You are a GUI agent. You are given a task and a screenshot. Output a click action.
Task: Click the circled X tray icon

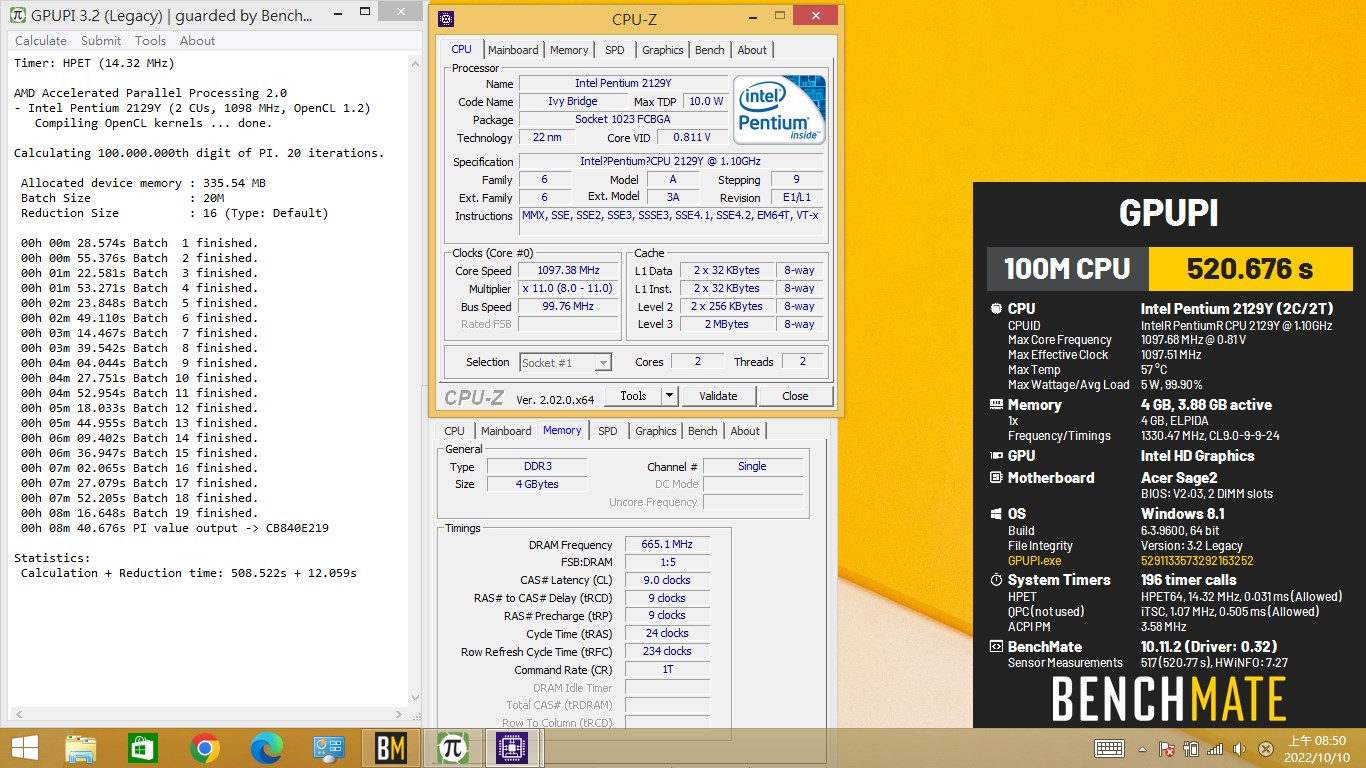[1265, 749]
